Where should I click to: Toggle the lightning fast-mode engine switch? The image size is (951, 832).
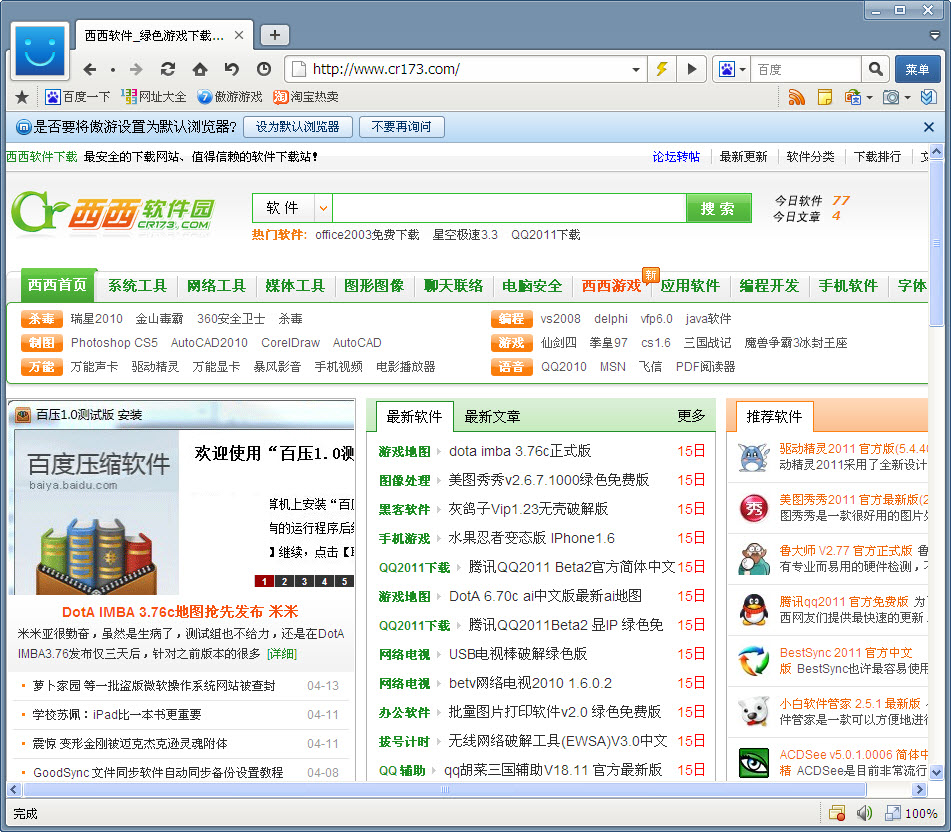click(x=661, y=69)
